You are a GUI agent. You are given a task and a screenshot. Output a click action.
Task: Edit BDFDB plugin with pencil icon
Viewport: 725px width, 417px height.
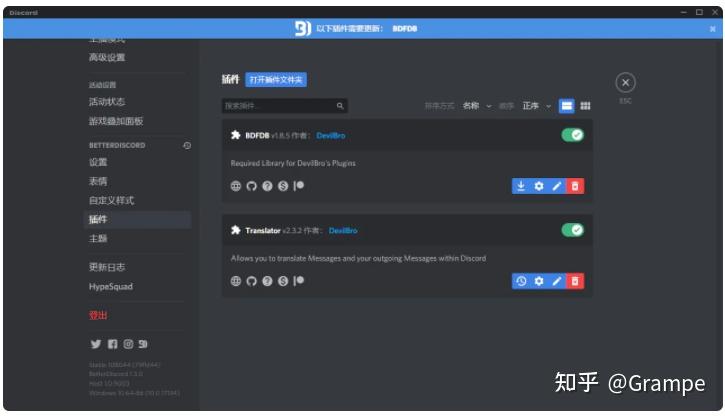click(x=557, y=186)
